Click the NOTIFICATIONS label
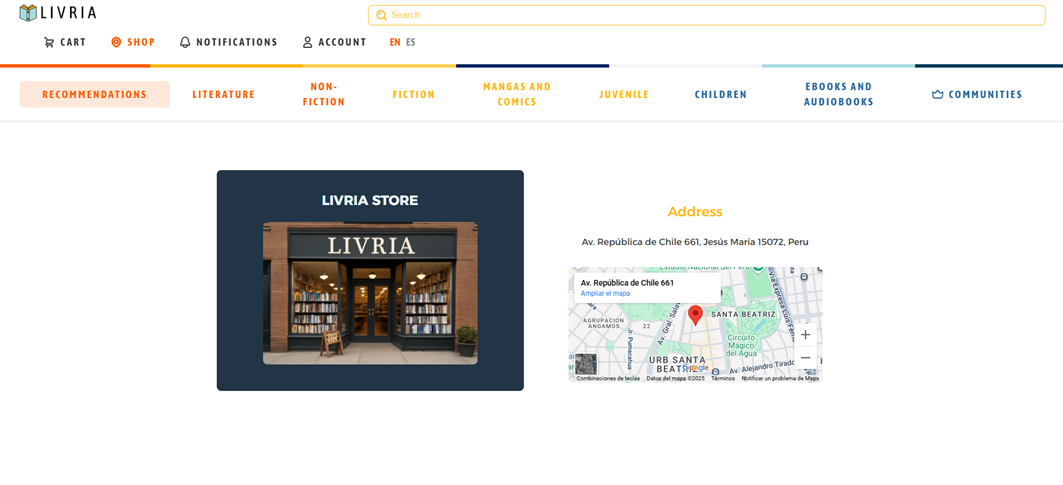The image size is (1063, 485). tap(237, 42)
